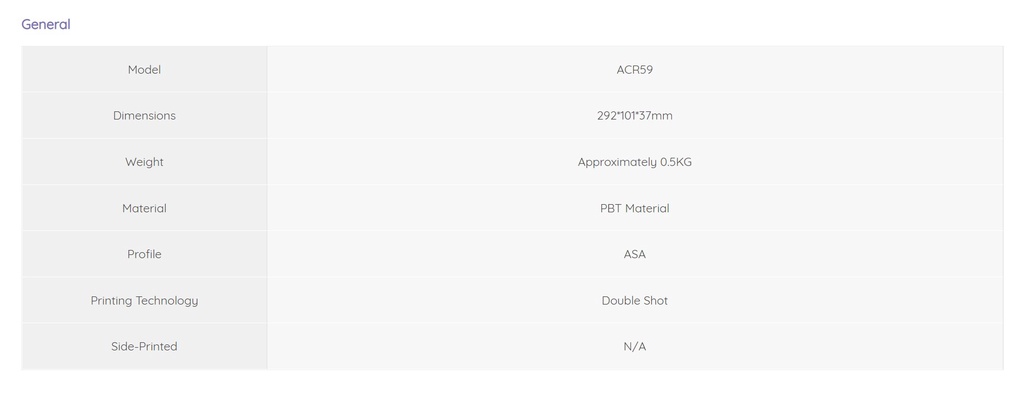Click '292' at start of dimensions value
The image size is (1024, 405).
point(607,116)
